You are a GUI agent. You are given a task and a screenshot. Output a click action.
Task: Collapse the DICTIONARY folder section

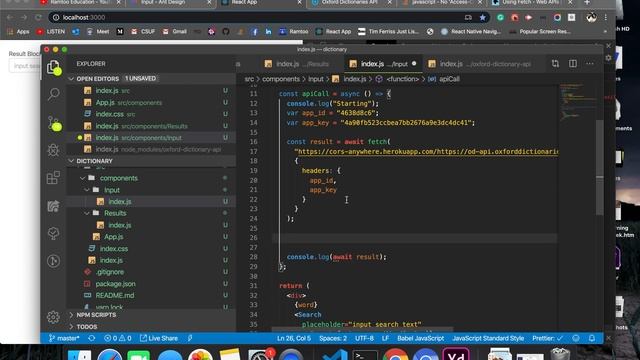point(71,161)
